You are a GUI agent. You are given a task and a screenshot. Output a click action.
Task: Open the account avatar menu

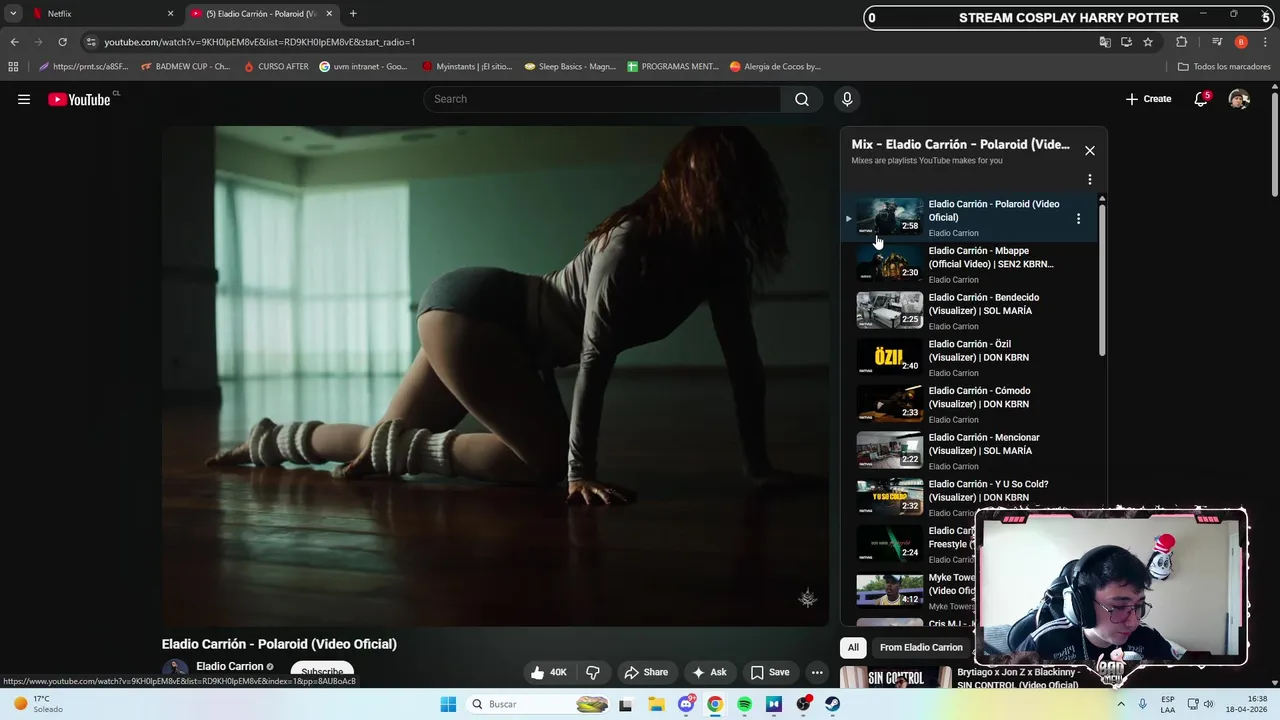[x=1239, y=99]
